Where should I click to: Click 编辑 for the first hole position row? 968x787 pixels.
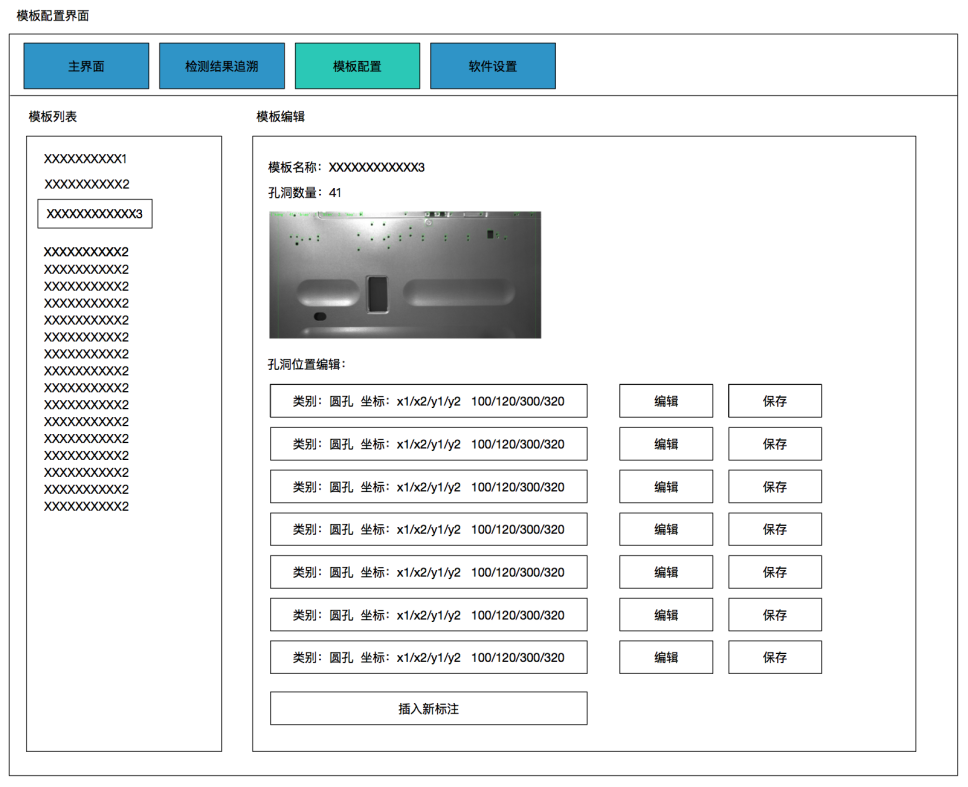point(666,401)
